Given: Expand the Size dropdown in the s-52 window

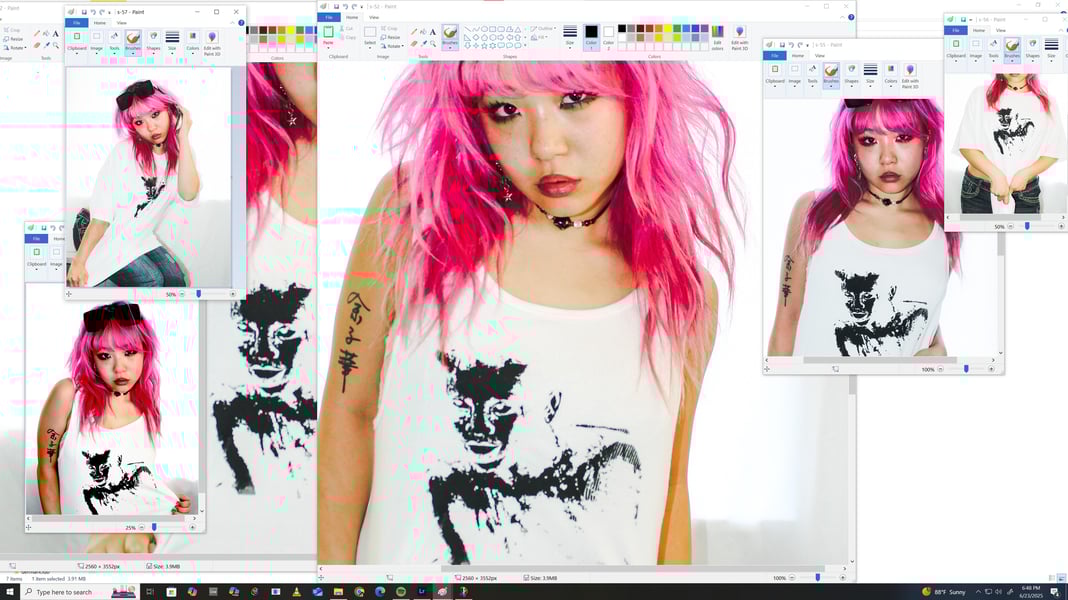Looking at the screenshot, I should coord(570,35).
